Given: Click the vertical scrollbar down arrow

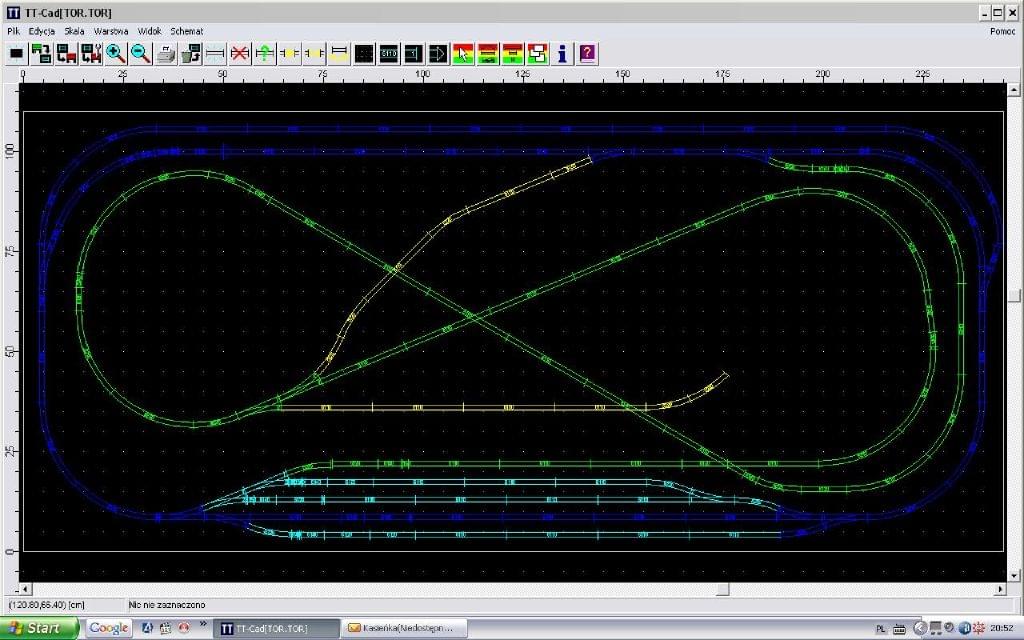Looking at the screenshot, I should [1014, 575].
